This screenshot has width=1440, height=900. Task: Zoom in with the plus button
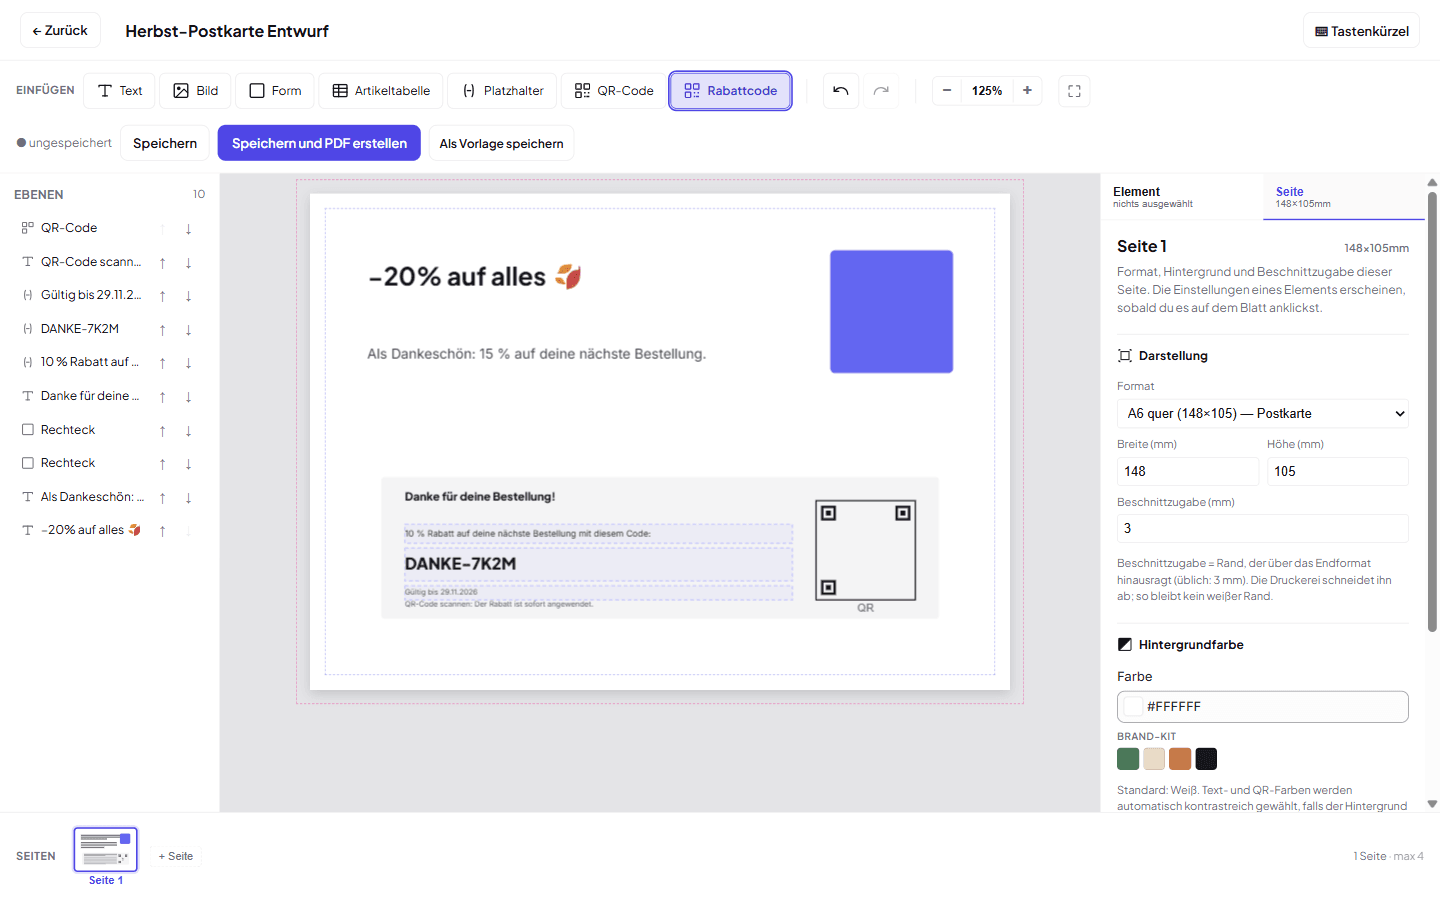(x=1027, y=91)
